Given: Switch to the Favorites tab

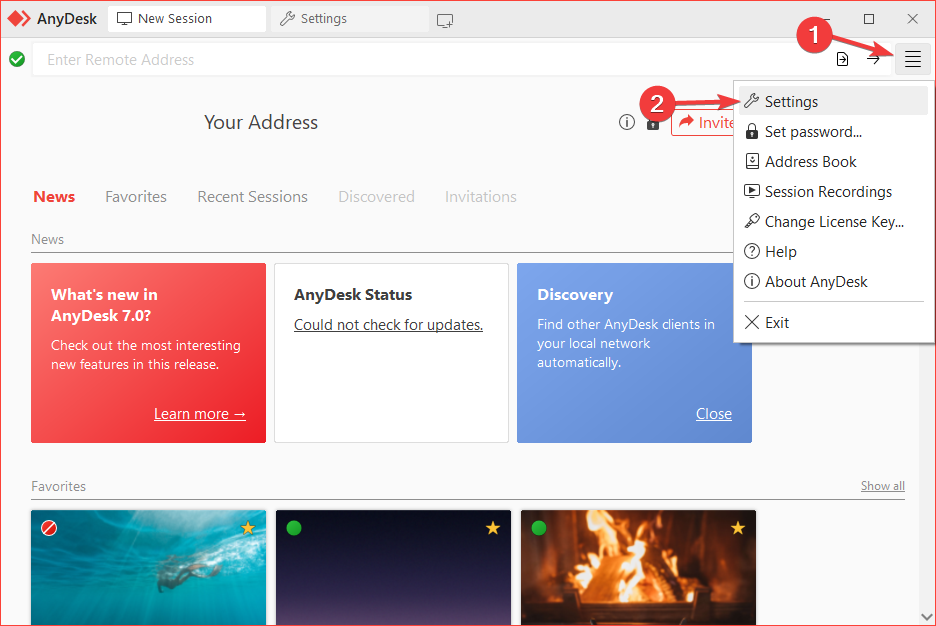Looking at the screenshot, I should 136,197.
